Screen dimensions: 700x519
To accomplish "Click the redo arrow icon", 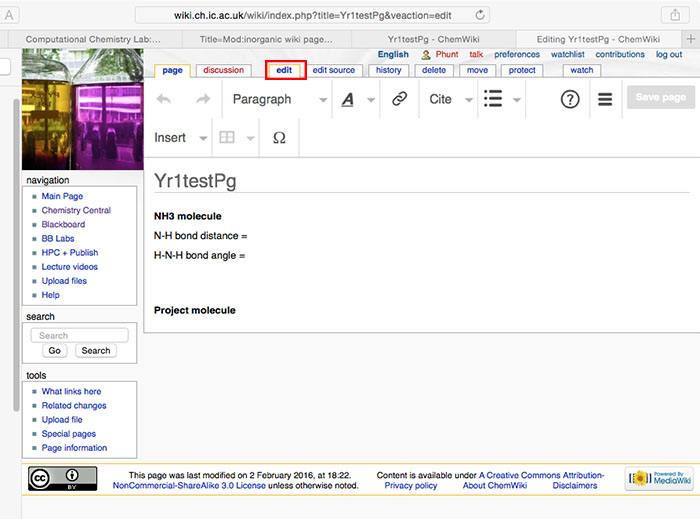I will [x=203, y=99].
